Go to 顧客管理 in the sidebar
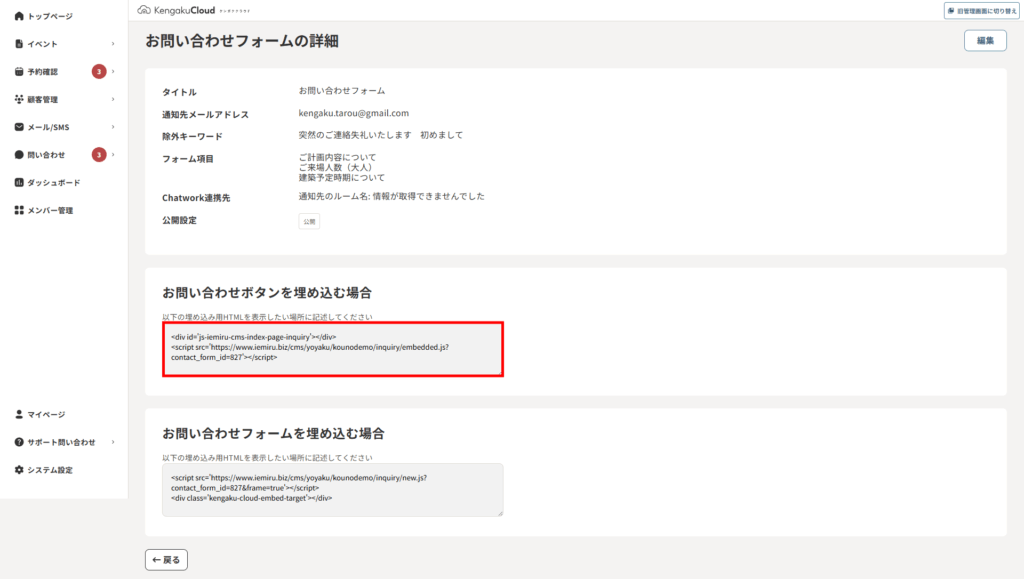This screenshot has height=579, width=1024. coord(42,99)
